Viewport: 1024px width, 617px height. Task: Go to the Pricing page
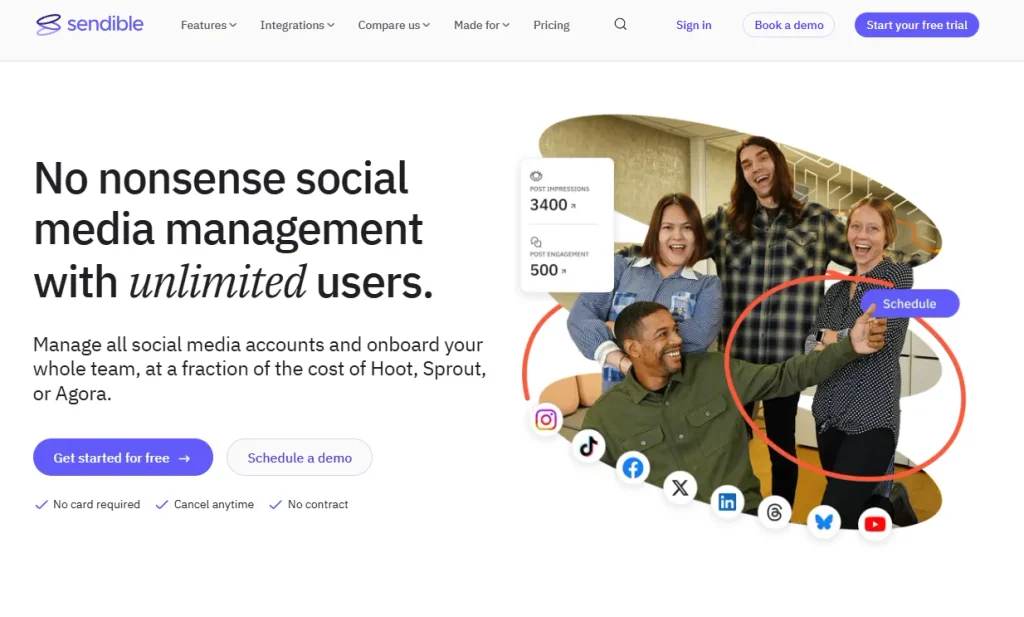[x=551, y=25]
